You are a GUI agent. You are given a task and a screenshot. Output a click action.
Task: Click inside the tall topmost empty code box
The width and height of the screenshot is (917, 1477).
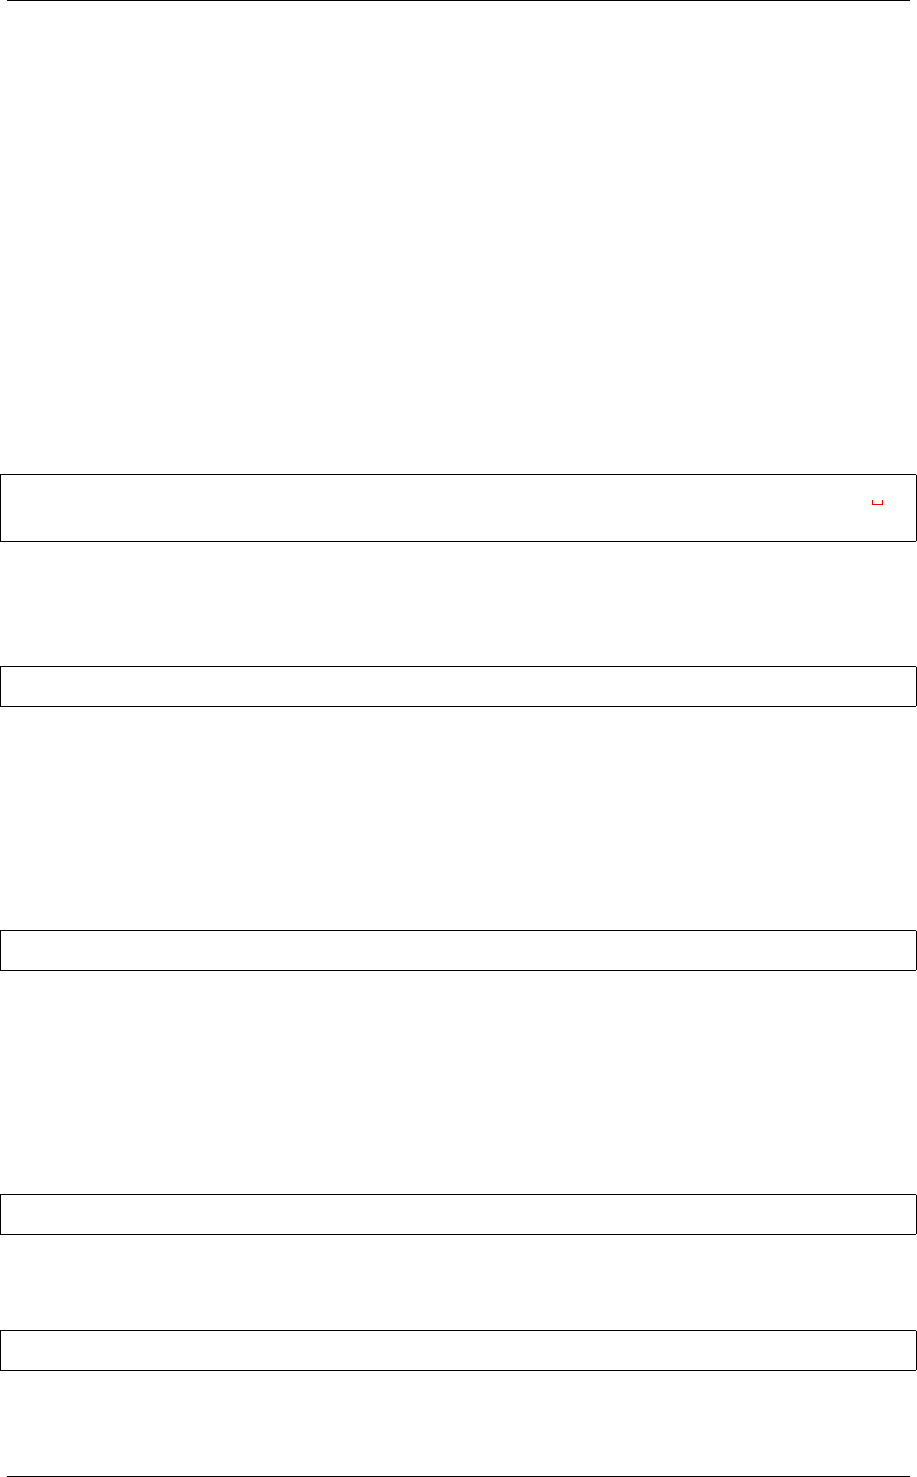pos(458,508)
